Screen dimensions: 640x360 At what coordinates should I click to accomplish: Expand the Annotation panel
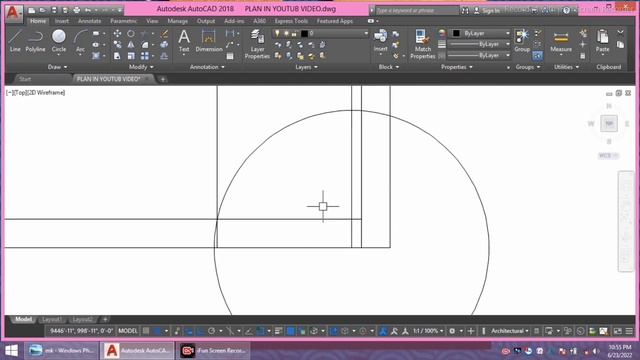click(x=207, y=67)
